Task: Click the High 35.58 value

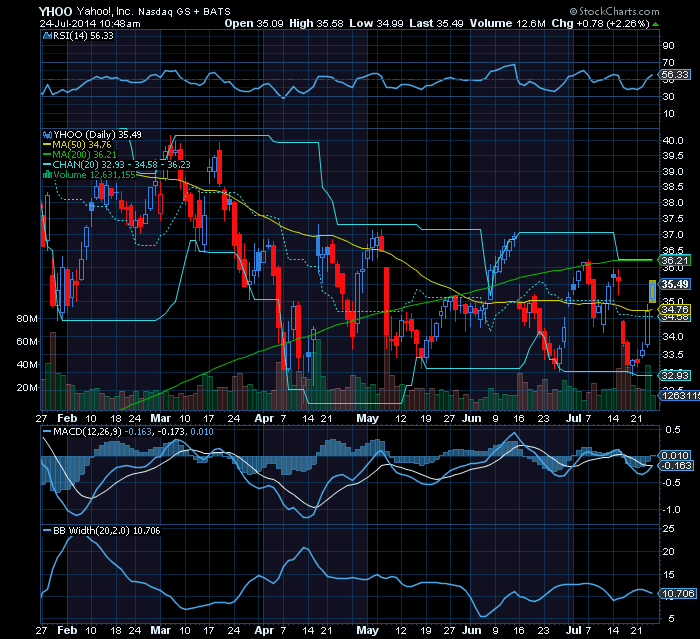Action: click(316, 23)
